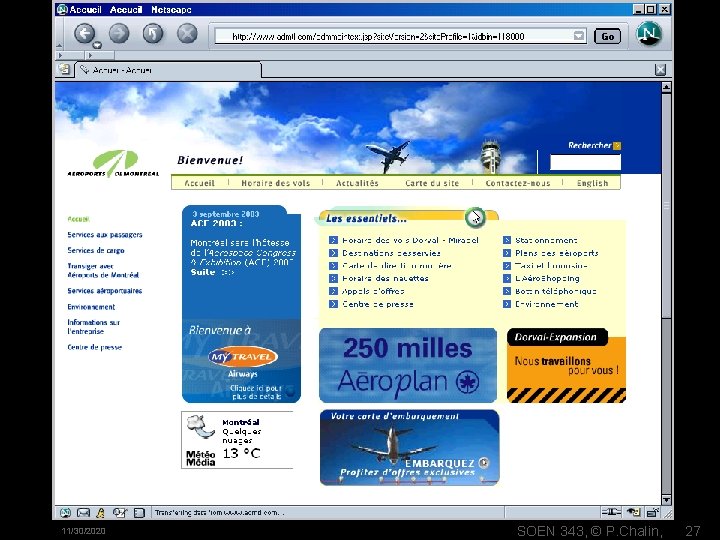Click the Composer icon in status bar
The image size is (720, 540).
click(x=120, y=512)
